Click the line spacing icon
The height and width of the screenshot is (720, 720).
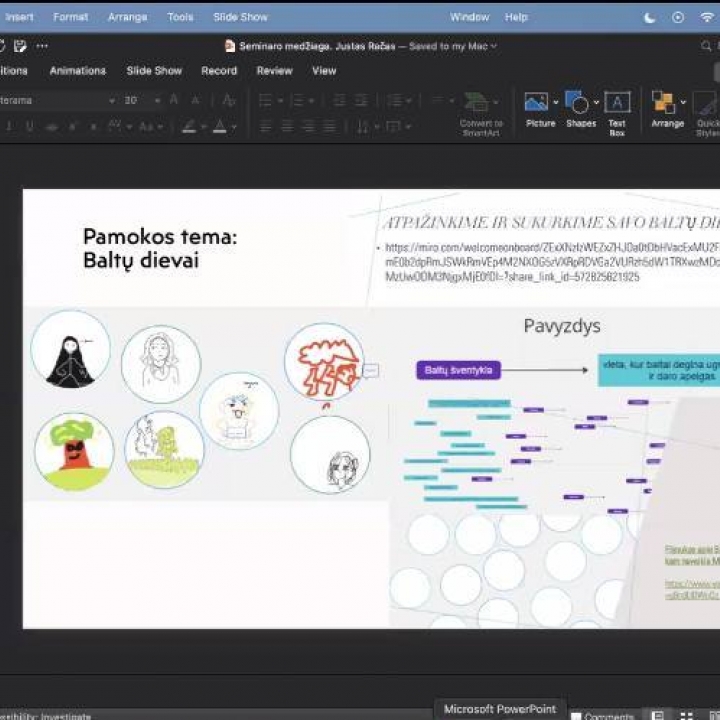pos(394,100)
